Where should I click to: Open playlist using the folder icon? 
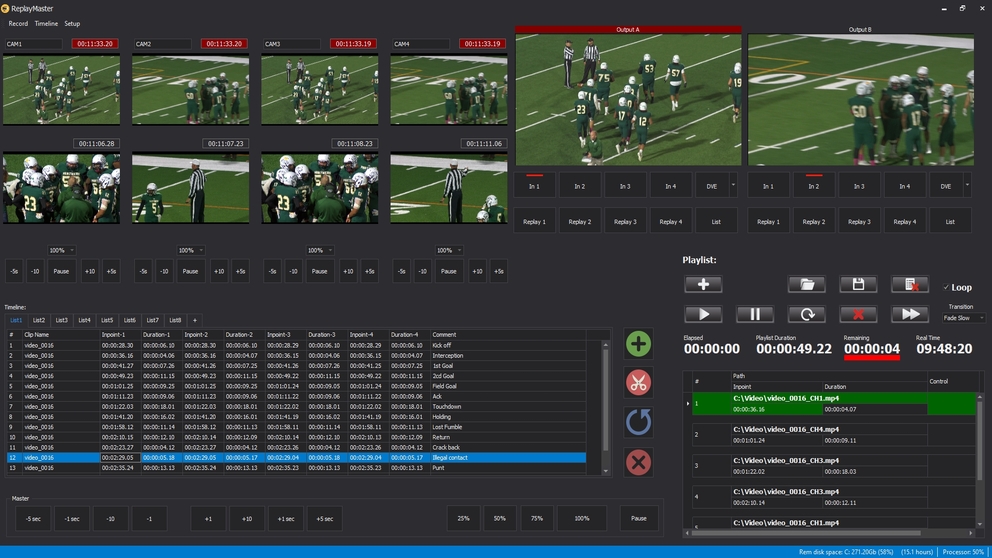point(806,285)
